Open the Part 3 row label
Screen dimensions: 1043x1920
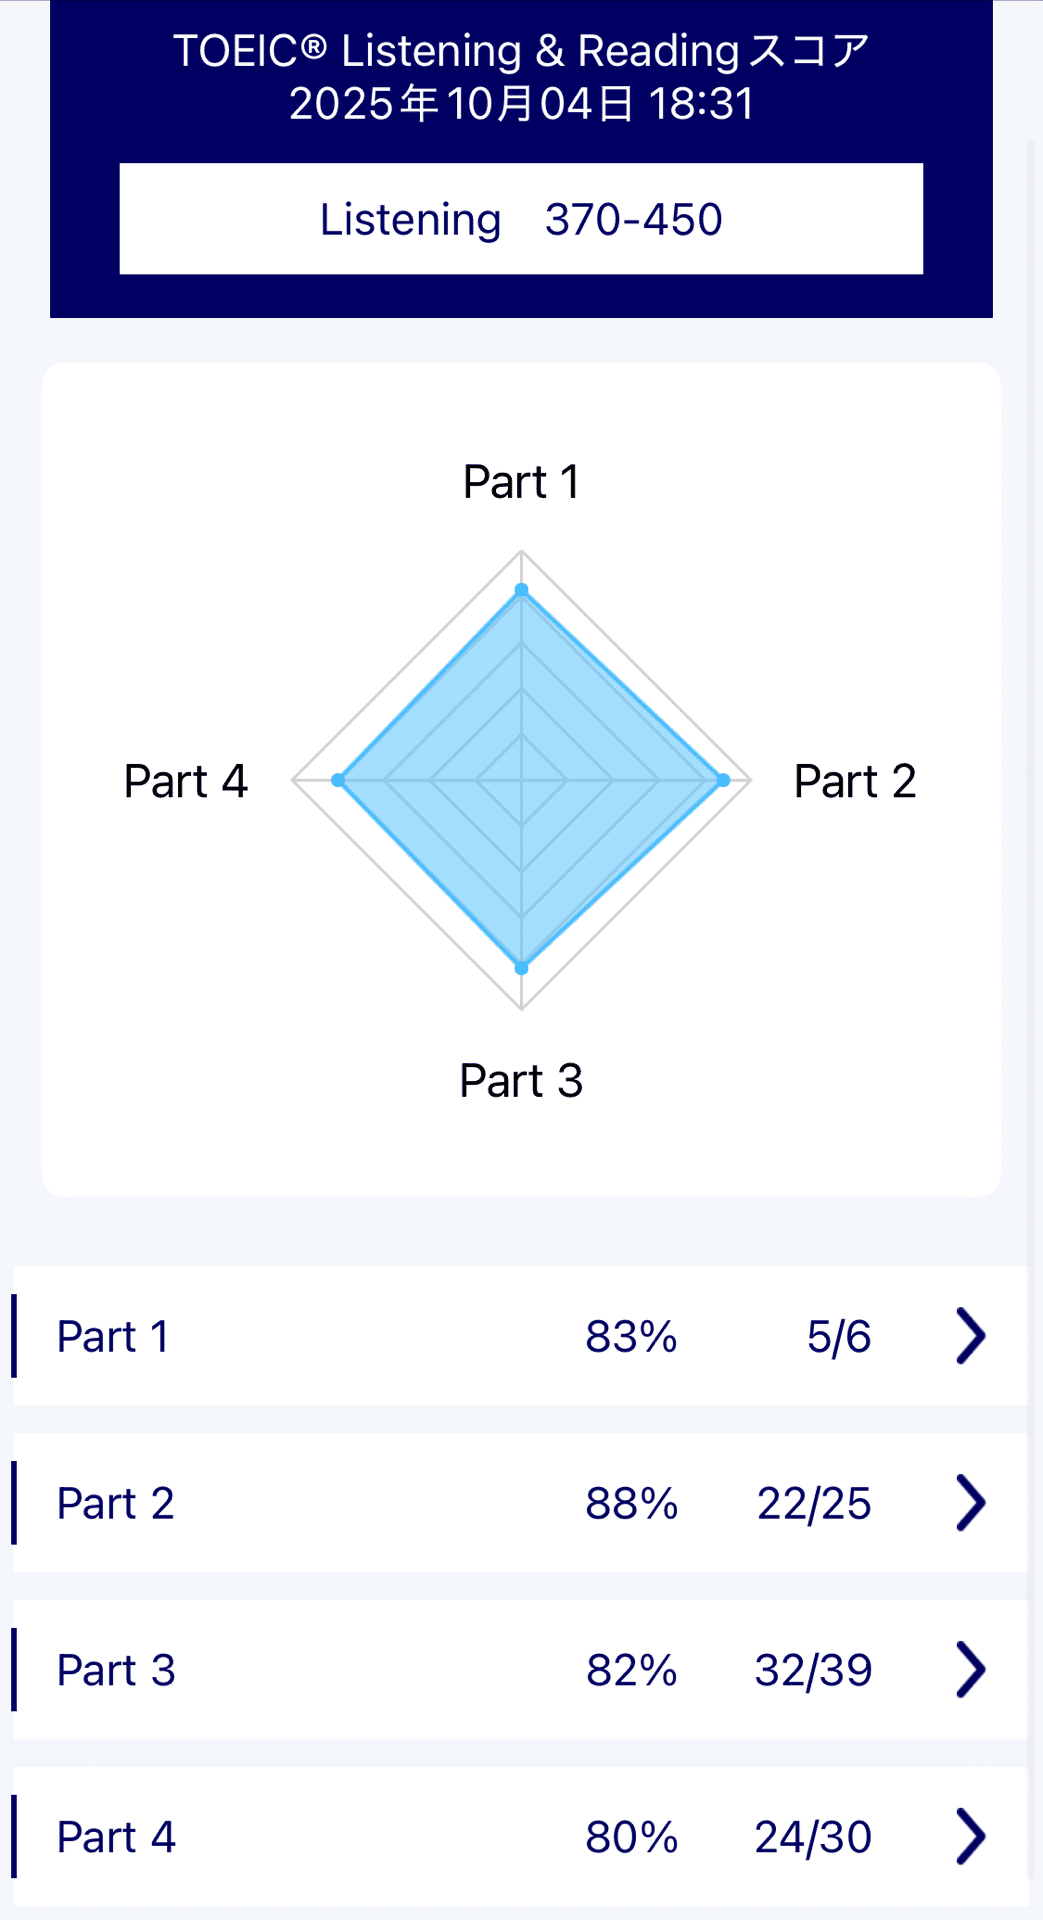(116, 1671)
